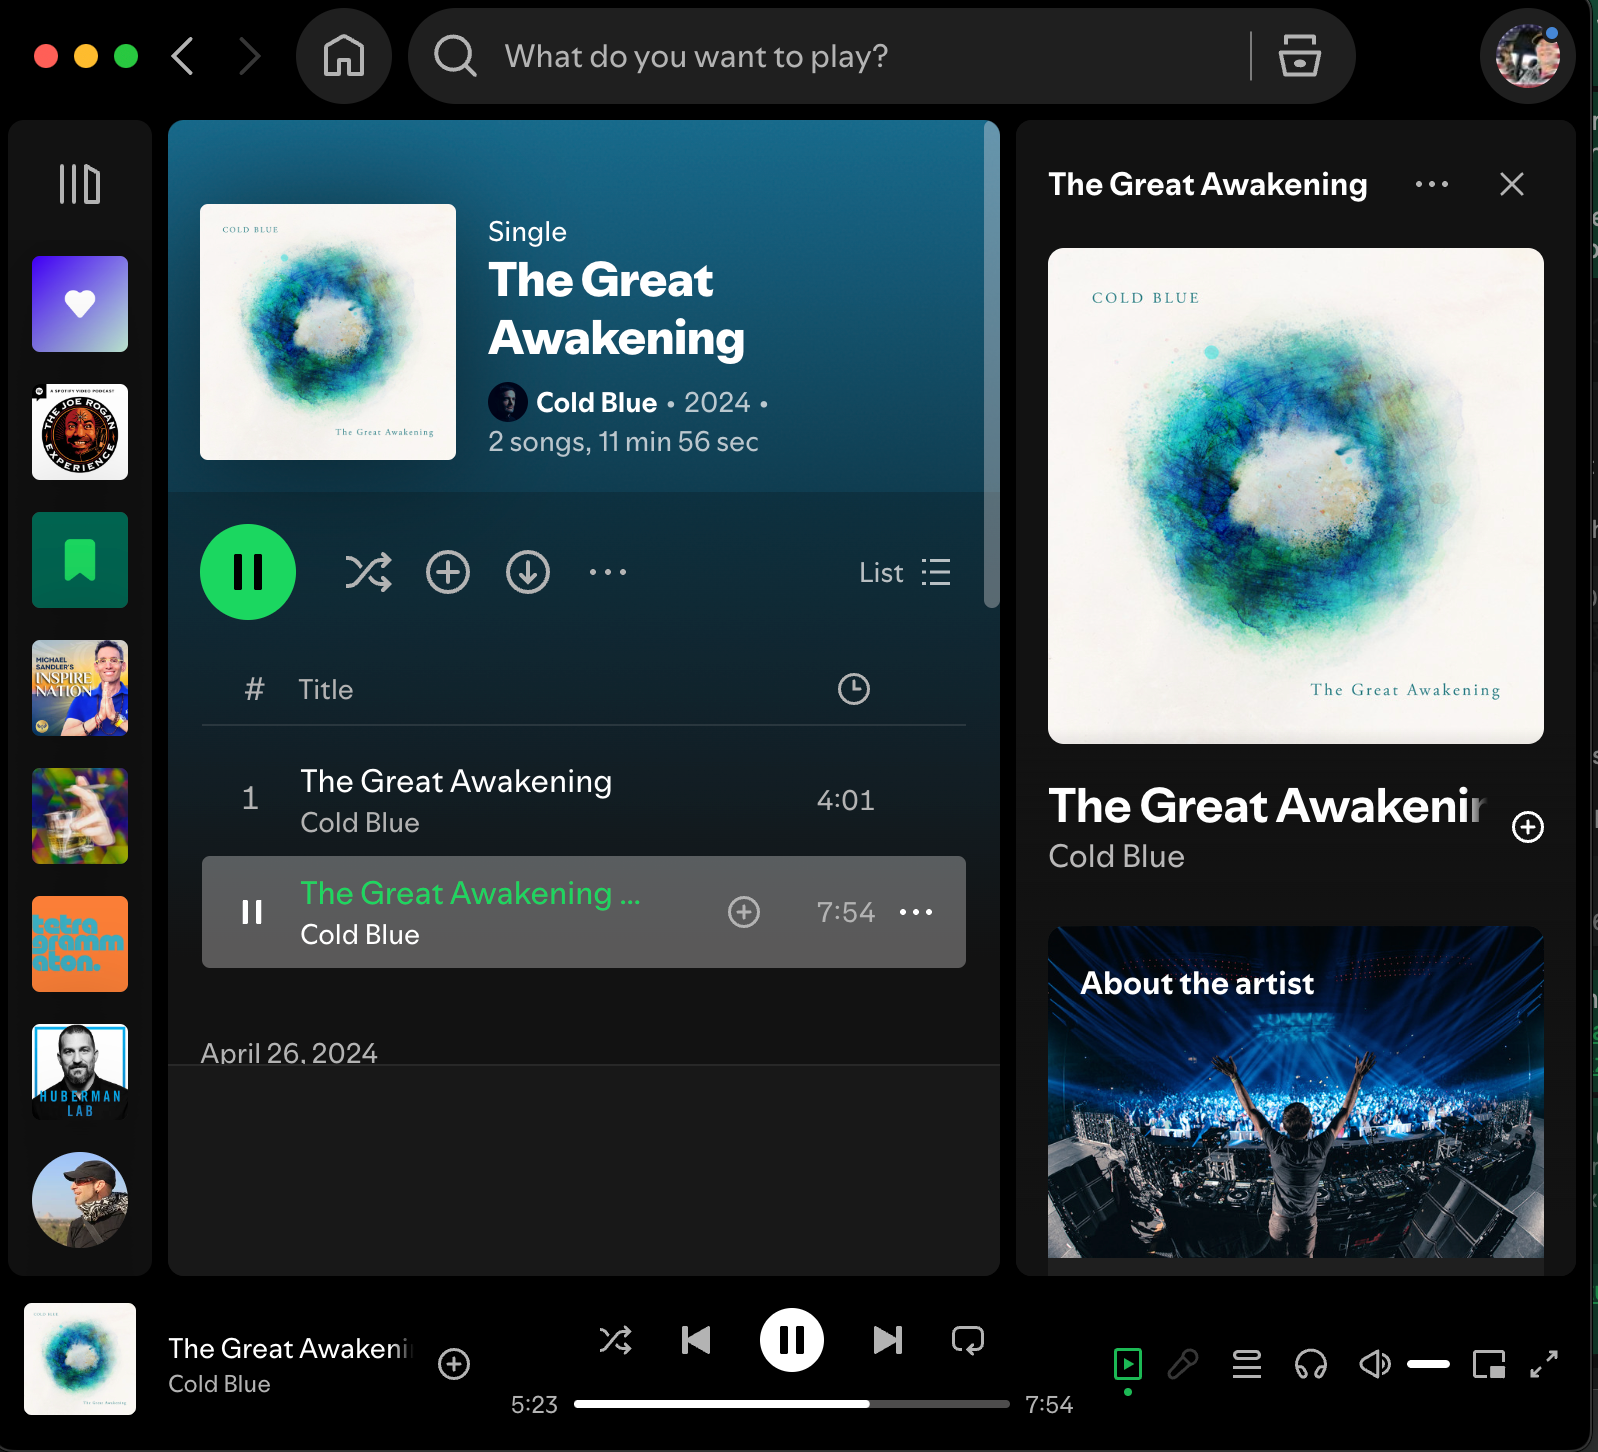Select track 1 The Great Awakening 4:01
The image size is (1598, 1452).
[x=584, y=800]
